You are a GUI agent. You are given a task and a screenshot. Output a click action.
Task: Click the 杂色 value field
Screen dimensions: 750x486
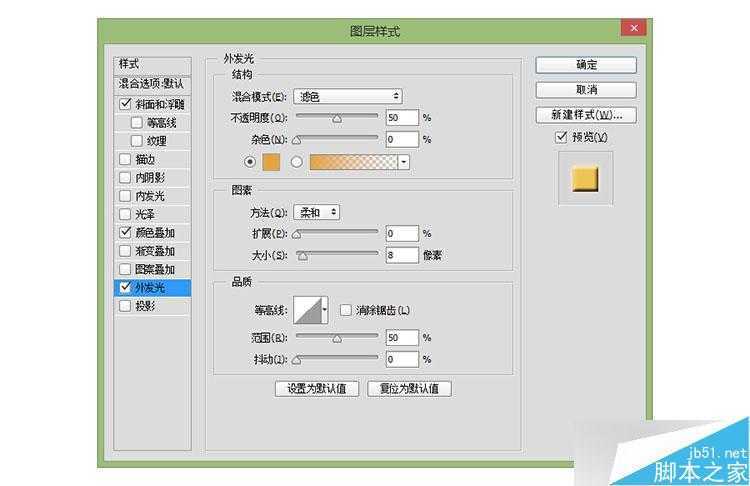click(402, 139)
